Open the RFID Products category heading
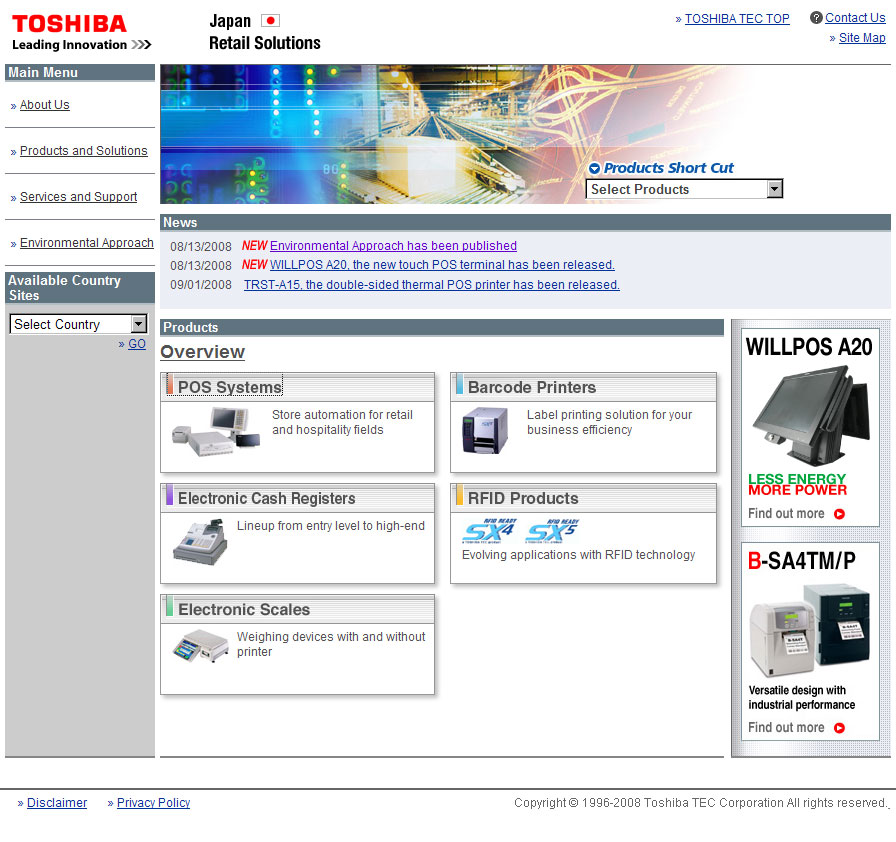Image resolution: width=896 pixels, height=842 pixels. 523,499
